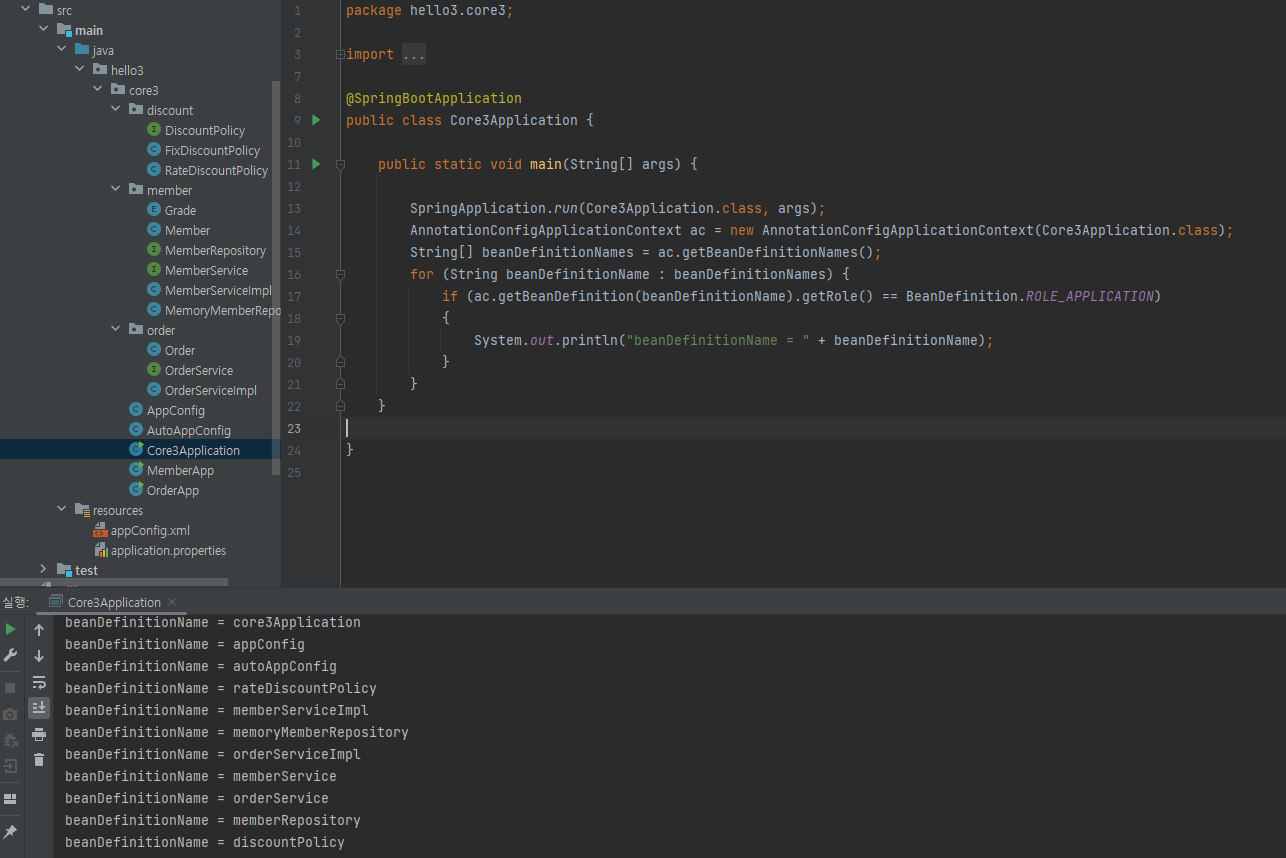Collapse the resources folder
Viewport: 1286px width, 858px height.
pyautogui.click(x=62, y=510)
